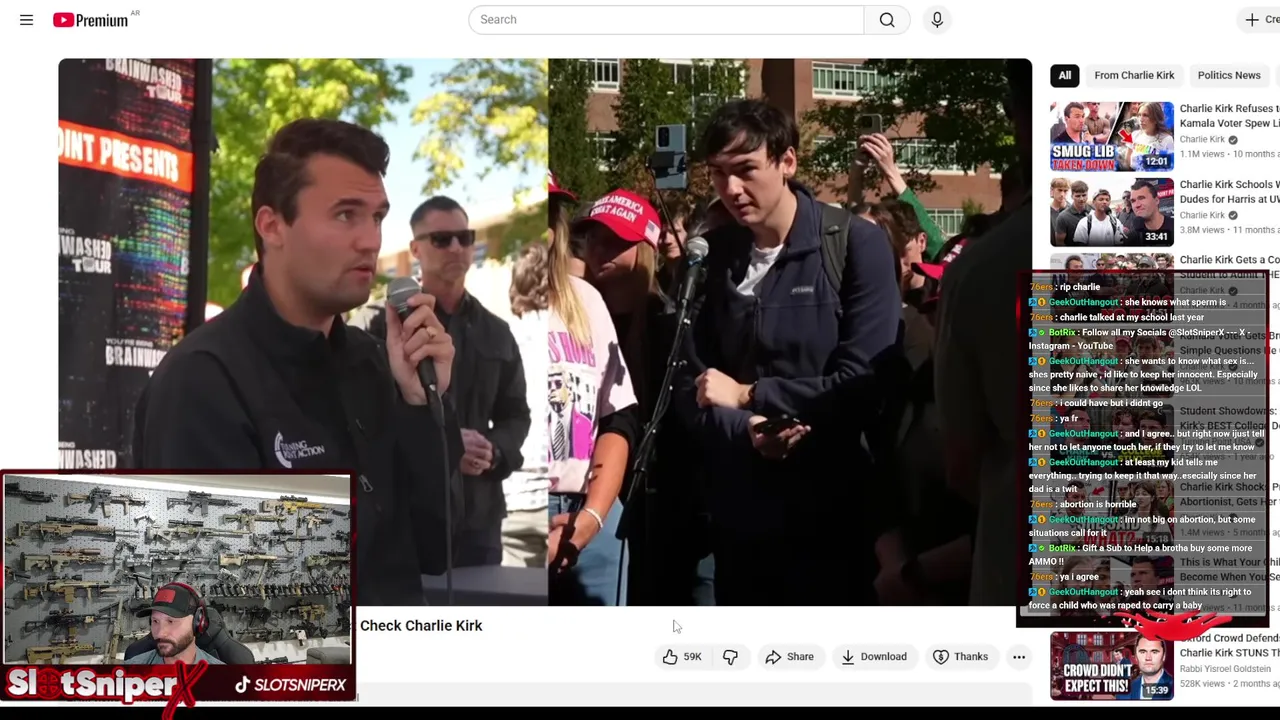Open Charlie Kirk STUNS THE video title
Screen dimensions: 1280x720
(1229, 645)
